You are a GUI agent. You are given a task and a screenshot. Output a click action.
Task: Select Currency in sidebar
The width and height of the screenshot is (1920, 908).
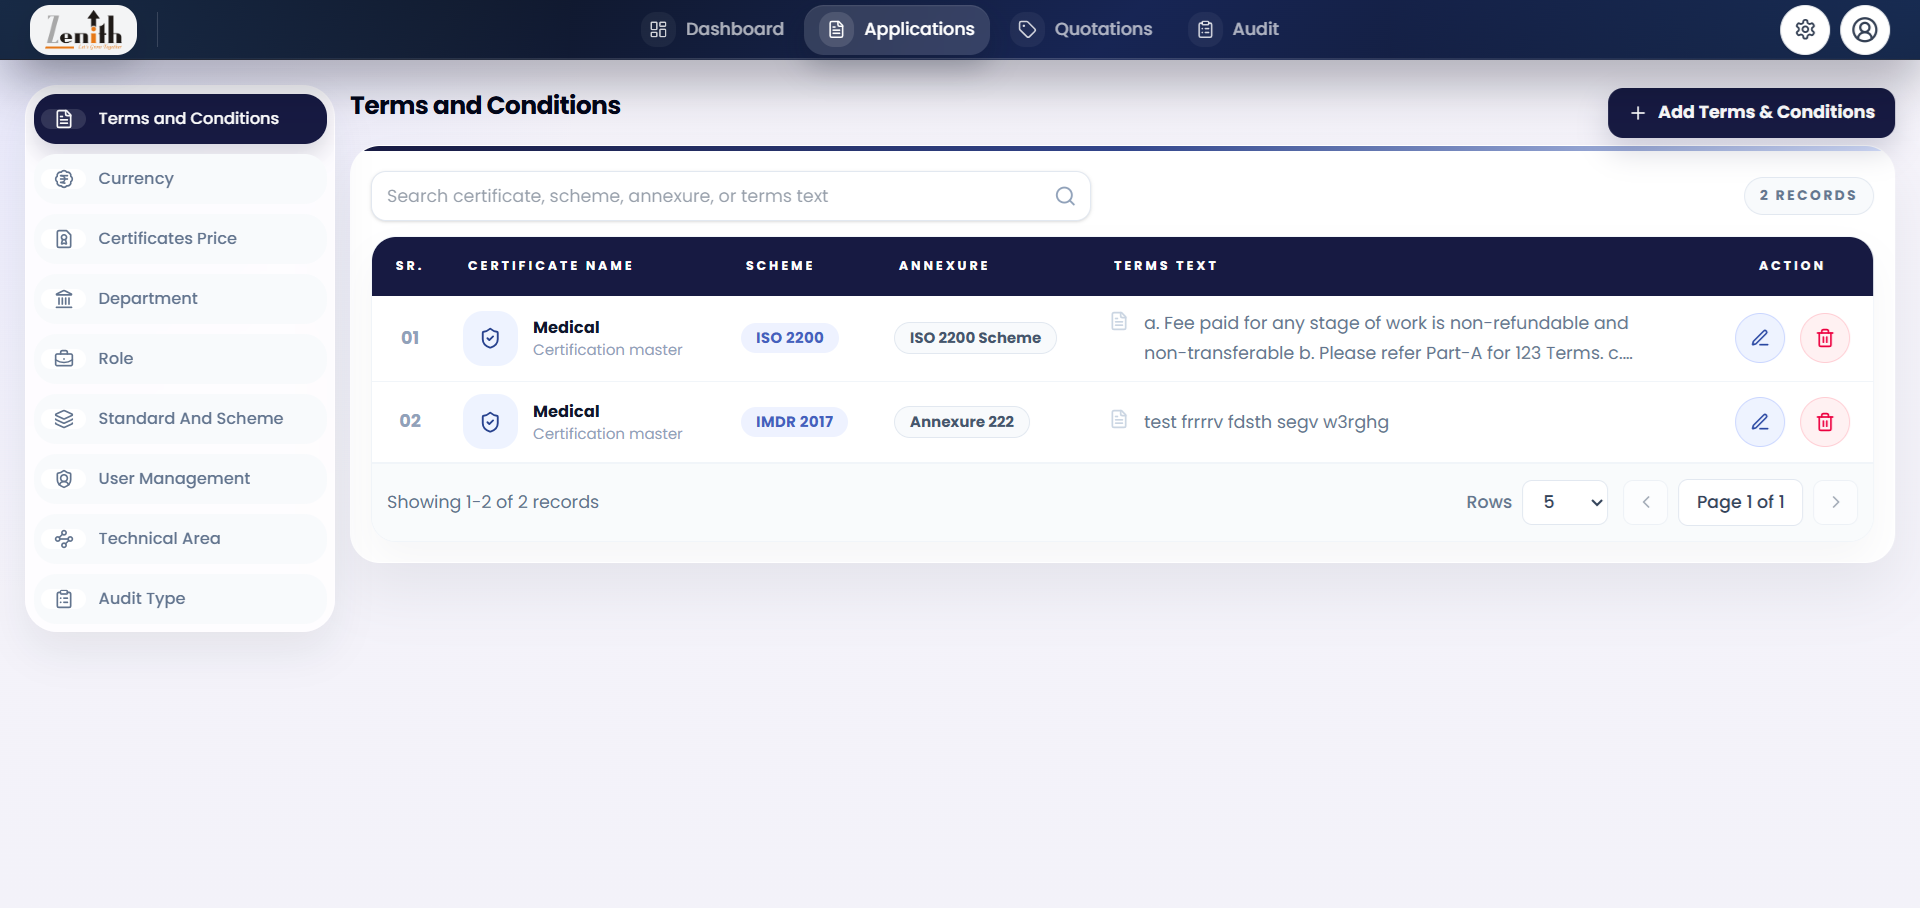tap(180, 179)
